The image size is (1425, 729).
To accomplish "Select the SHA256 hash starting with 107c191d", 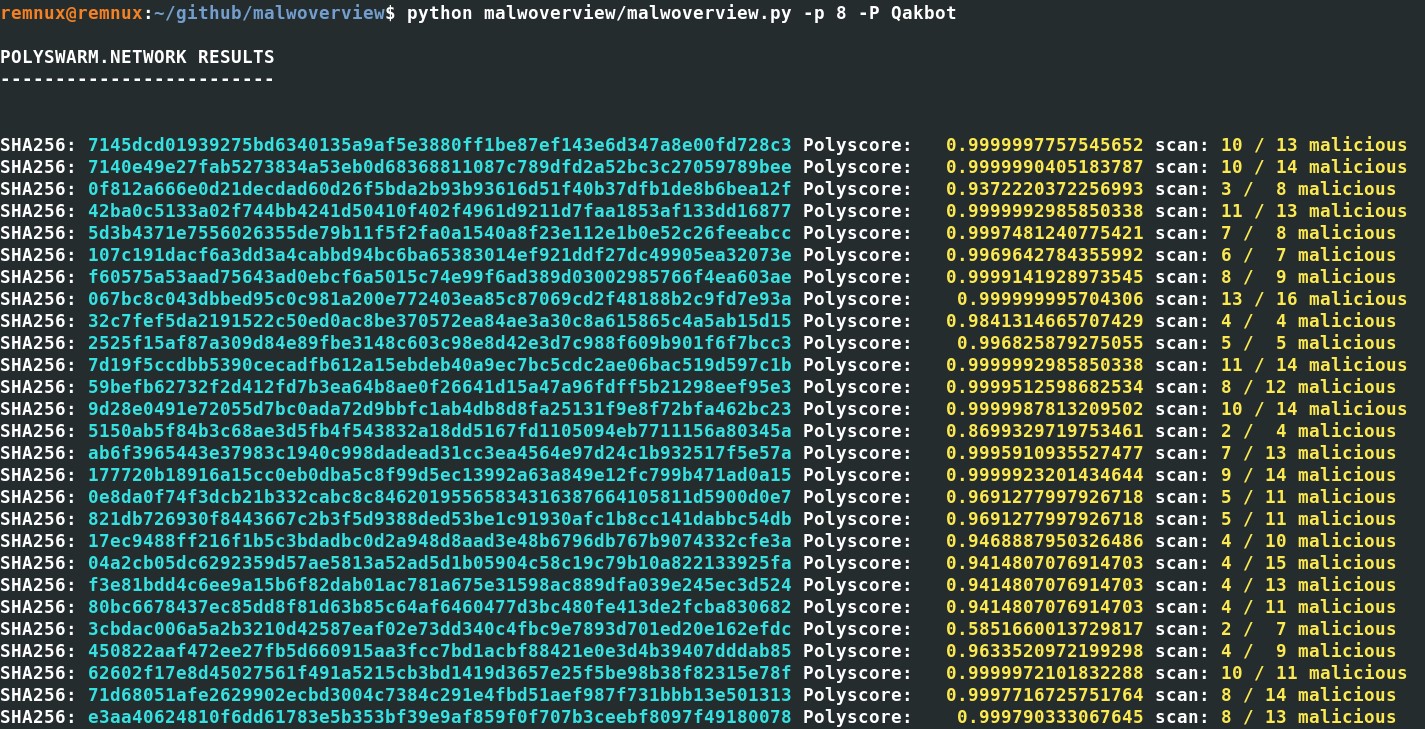I will click(439, 255).
